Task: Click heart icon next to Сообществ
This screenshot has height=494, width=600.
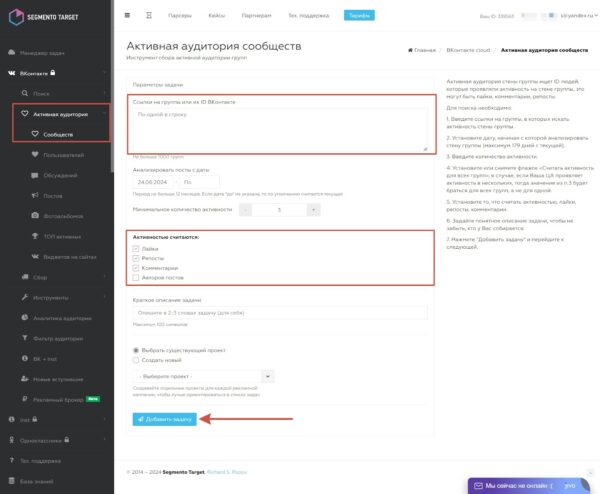Action: [35, 134]
